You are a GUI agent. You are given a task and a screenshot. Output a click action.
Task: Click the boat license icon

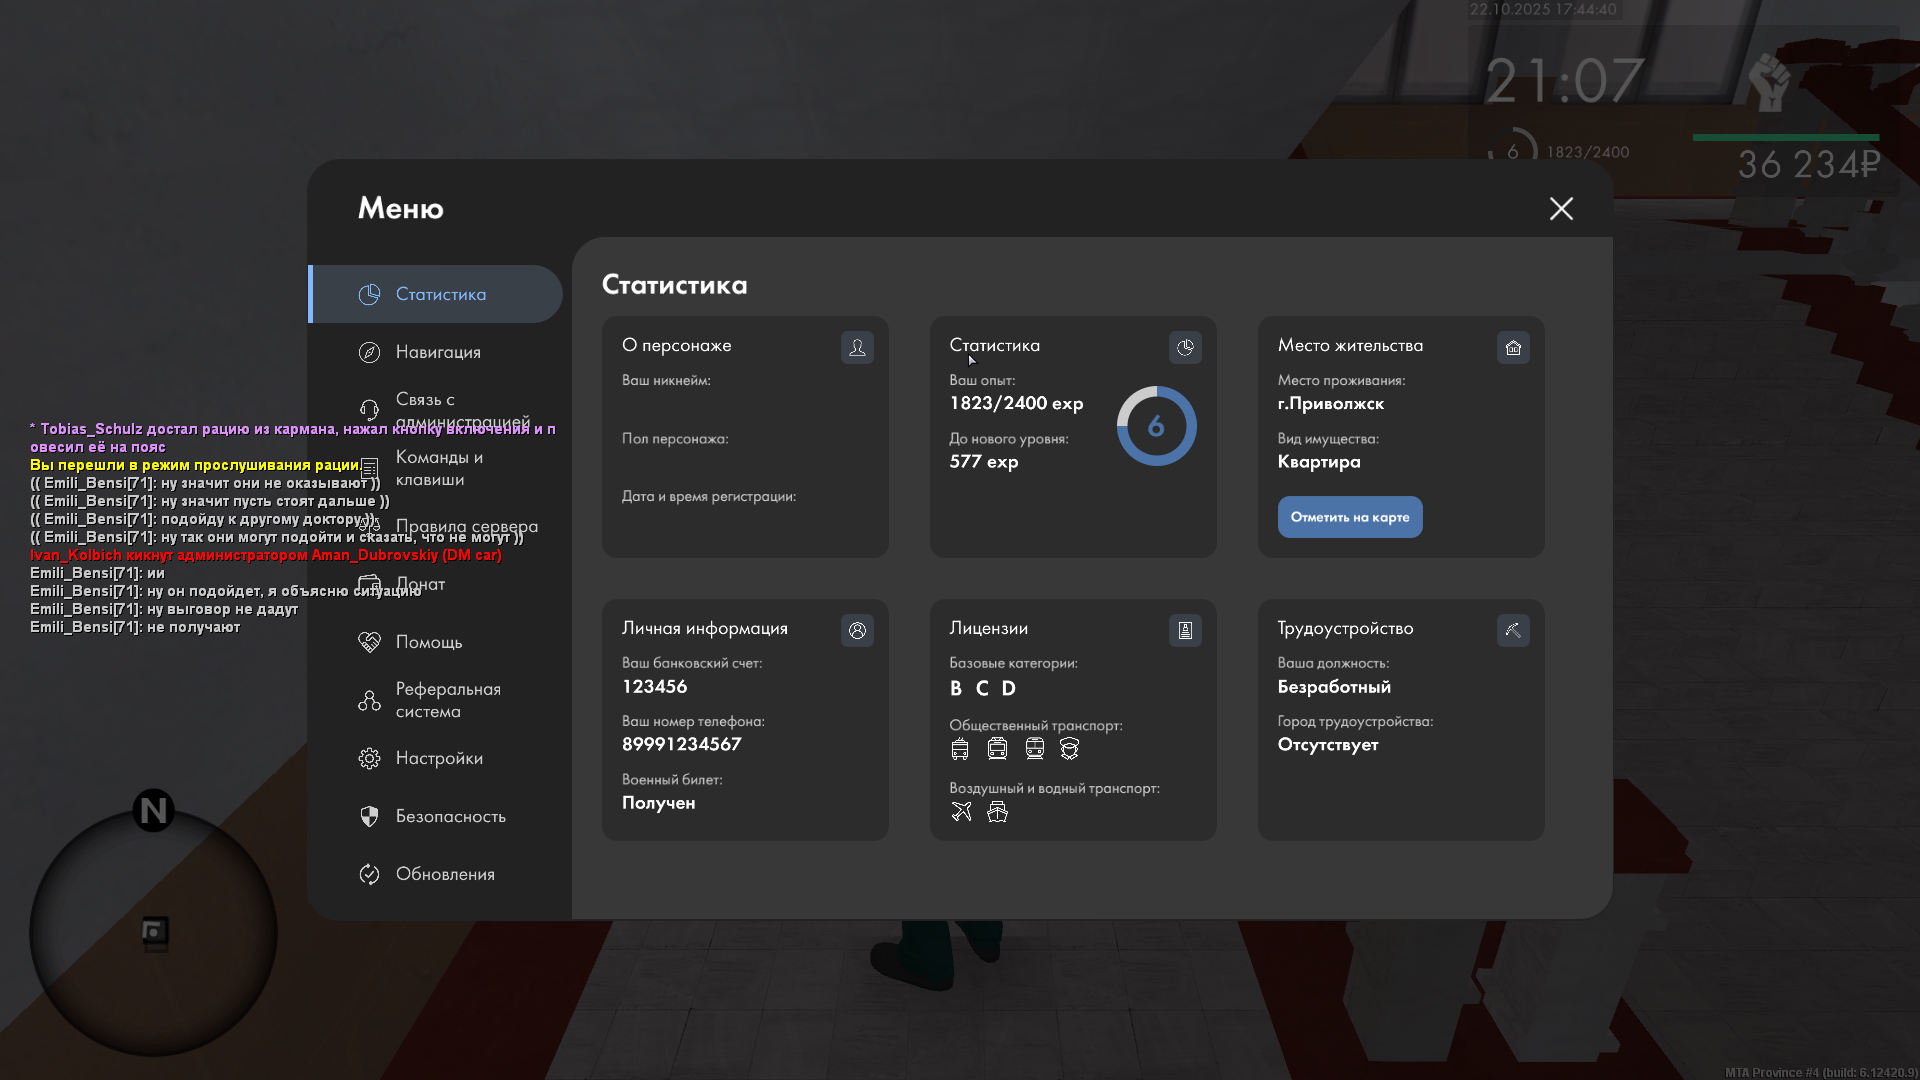point(997,812)
